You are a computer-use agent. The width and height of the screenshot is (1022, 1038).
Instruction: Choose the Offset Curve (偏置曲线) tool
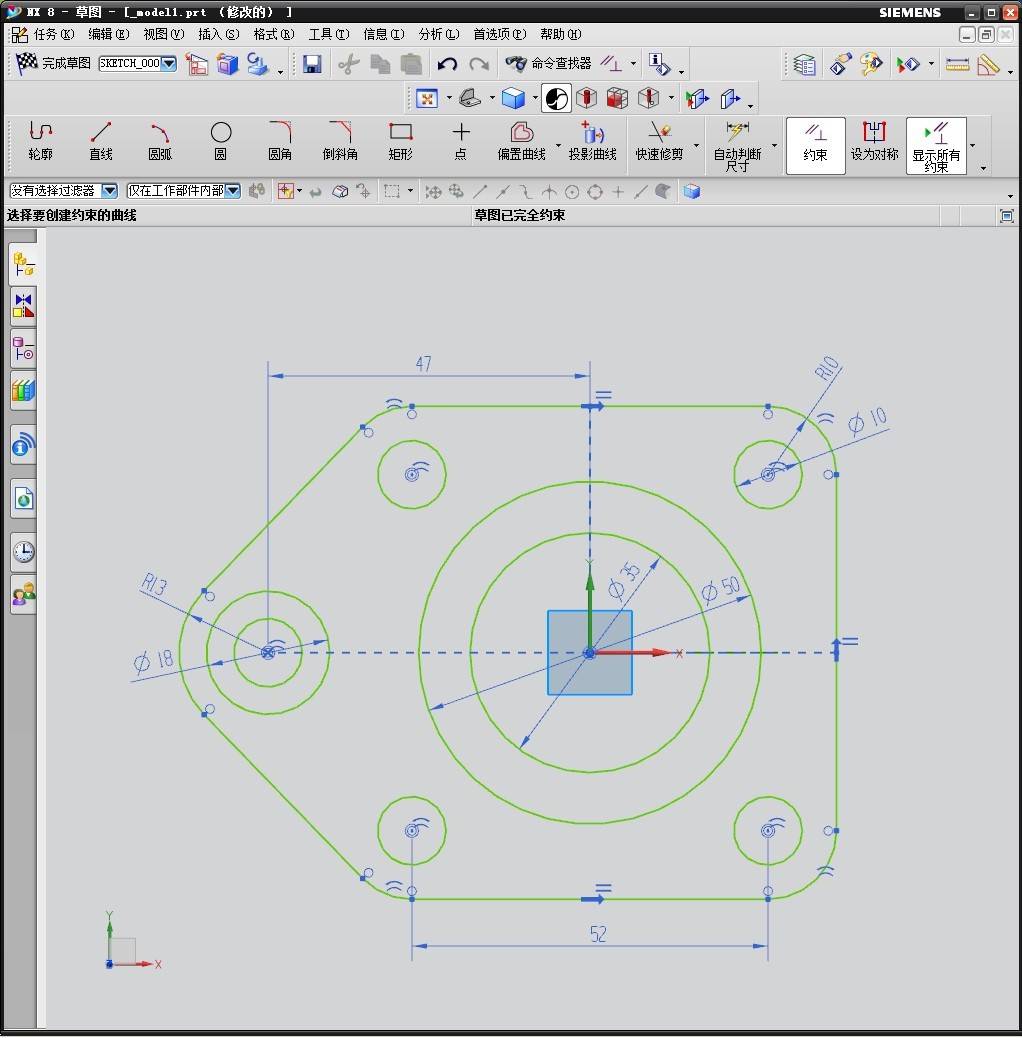pos(522,142)
